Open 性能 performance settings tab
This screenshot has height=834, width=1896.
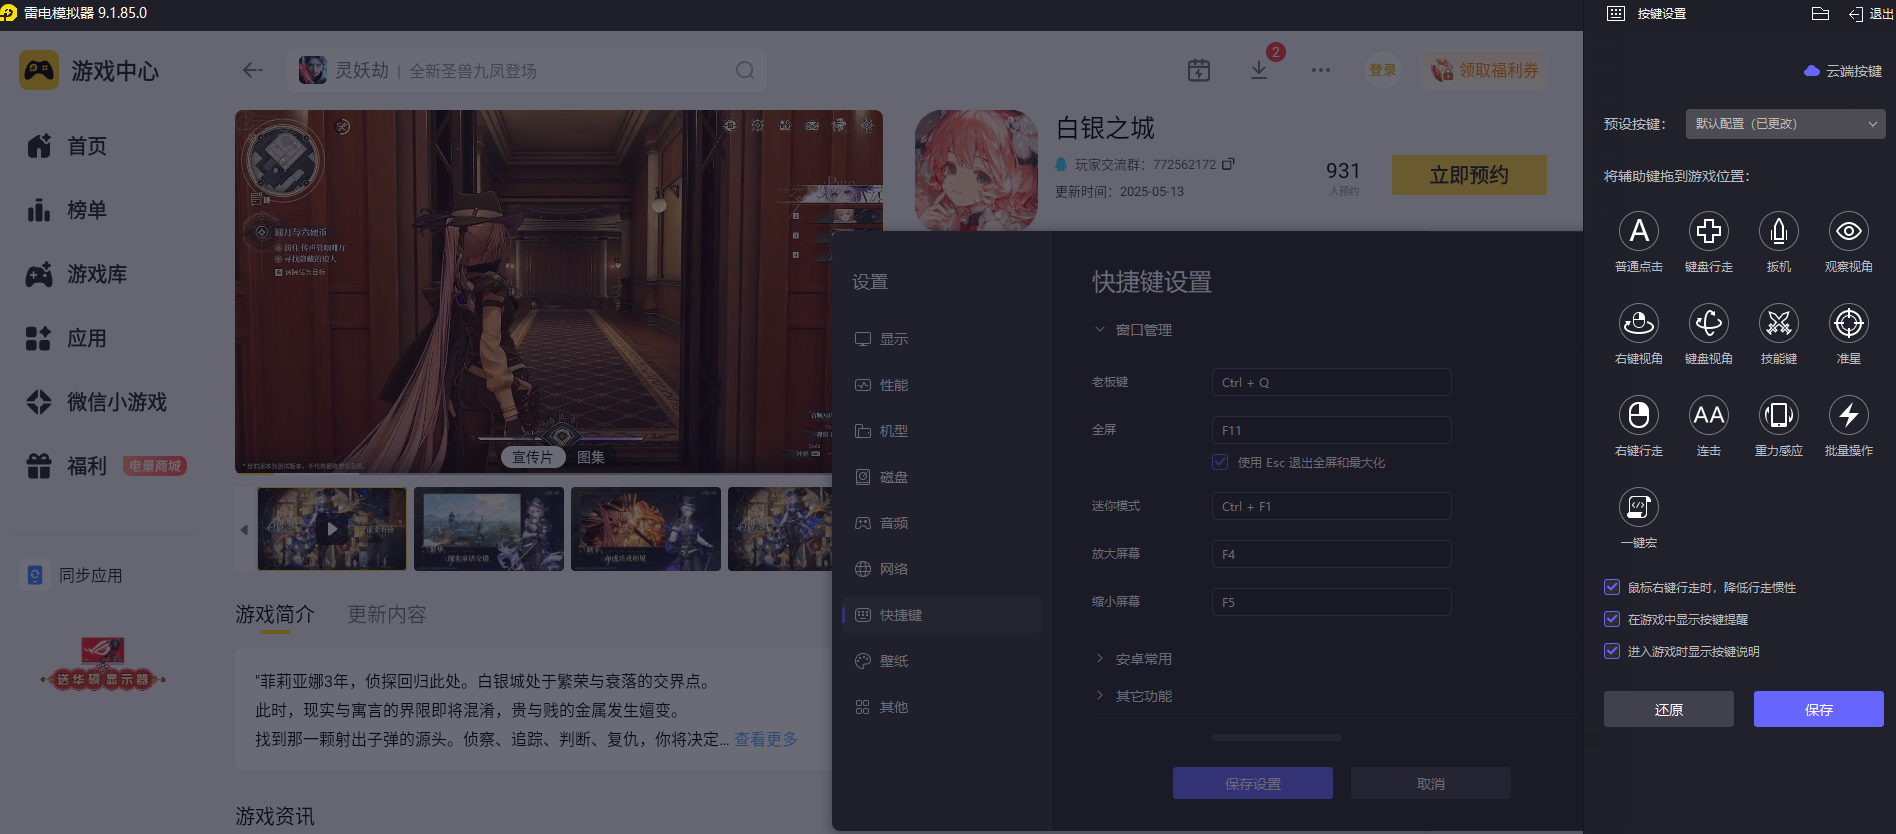[941, 385]
